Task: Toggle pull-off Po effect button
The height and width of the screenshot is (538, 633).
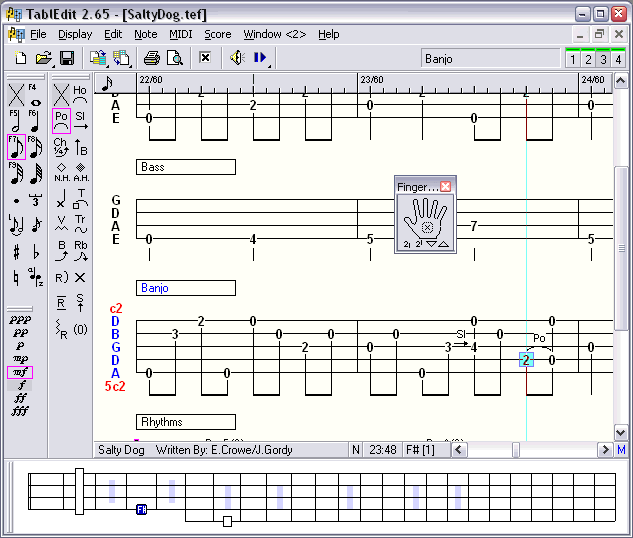Action: point(61,121)
